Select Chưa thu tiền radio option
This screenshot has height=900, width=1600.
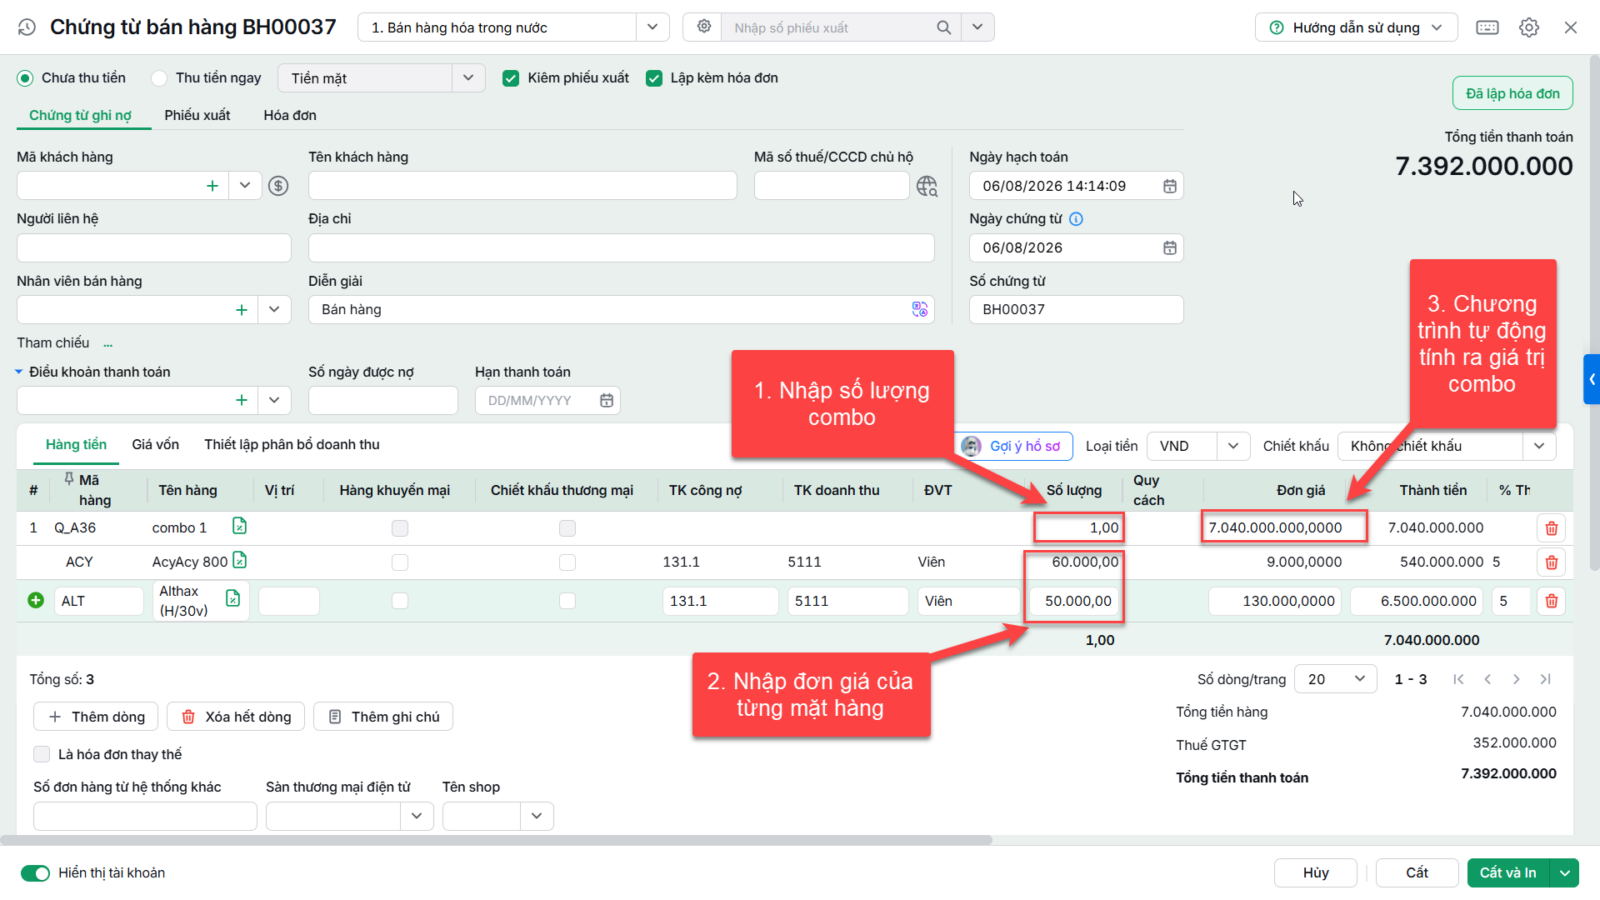25,78
